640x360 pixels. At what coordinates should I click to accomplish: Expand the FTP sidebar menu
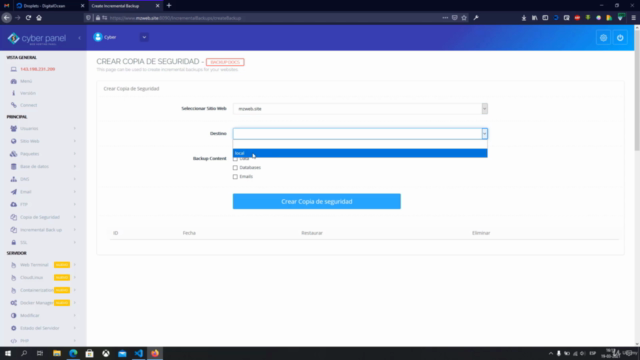42,204
